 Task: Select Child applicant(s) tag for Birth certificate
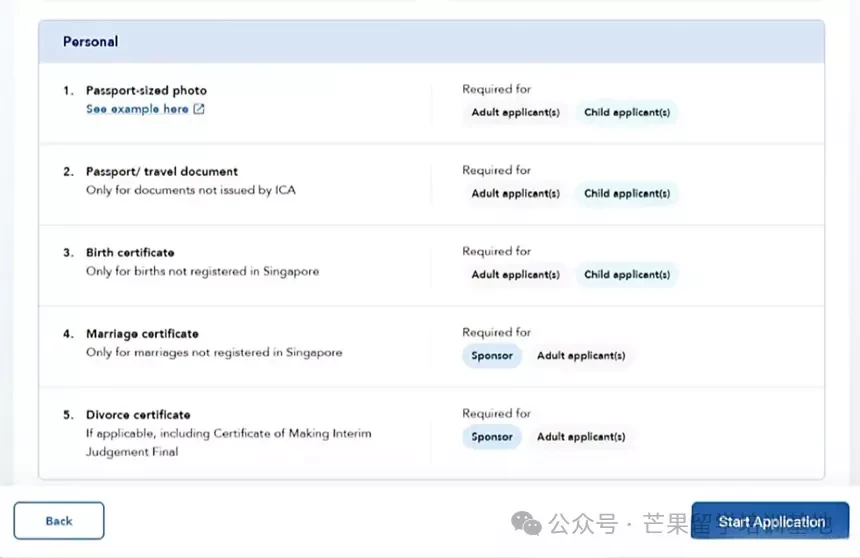tap(627, 275)
